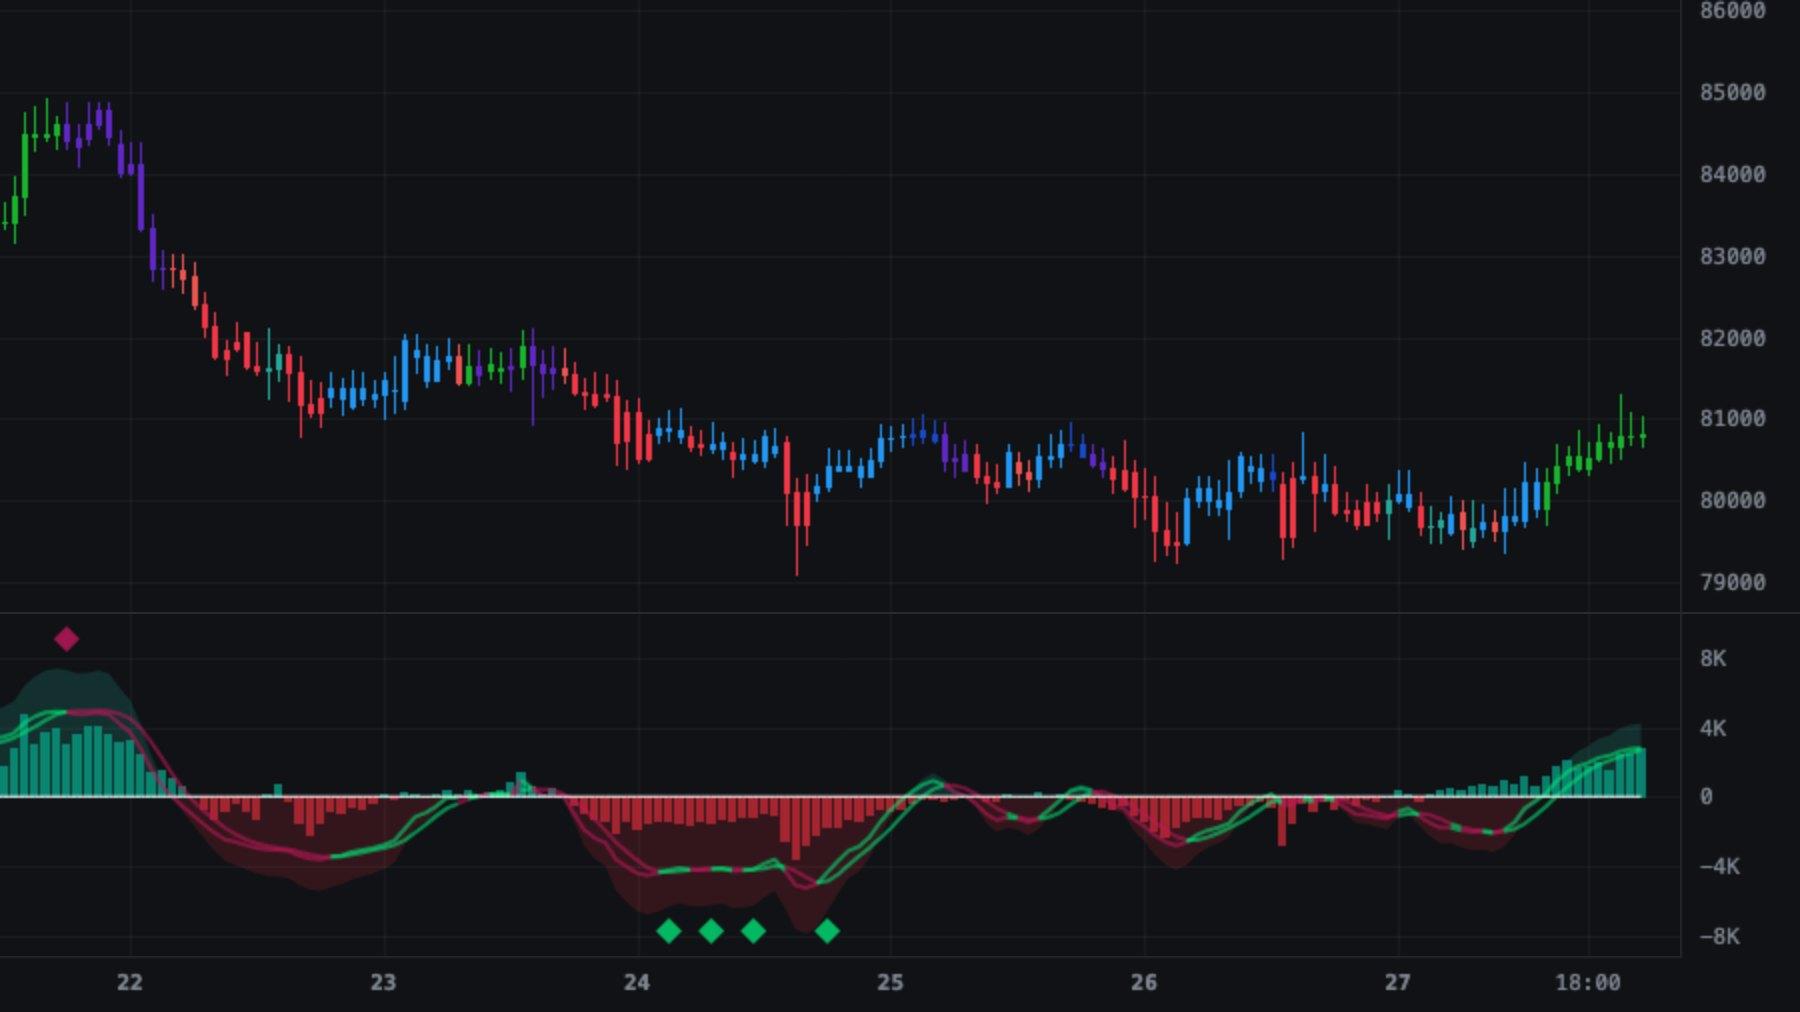Click the date label 27 on time axis

click(1397, 983)
